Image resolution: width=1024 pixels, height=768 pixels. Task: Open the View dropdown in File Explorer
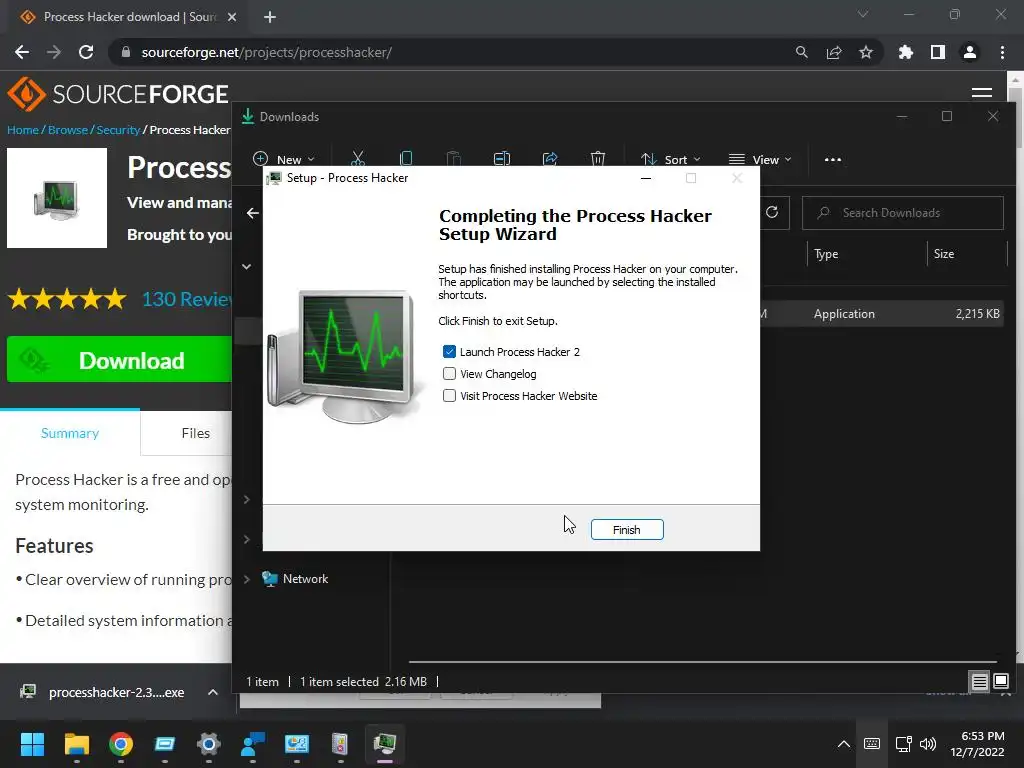coord(760,159)
